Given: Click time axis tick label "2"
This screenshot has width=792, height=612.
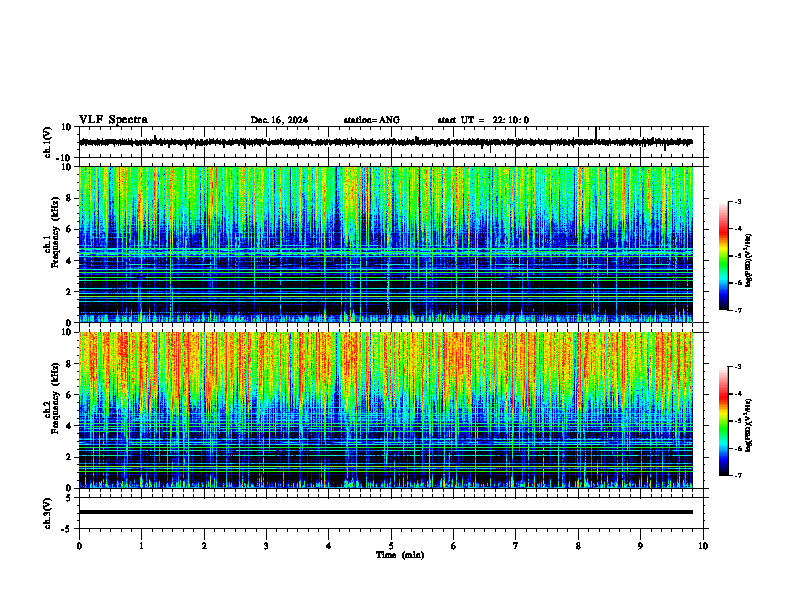Looking at the screenshot, I should [x=204, y=546].
